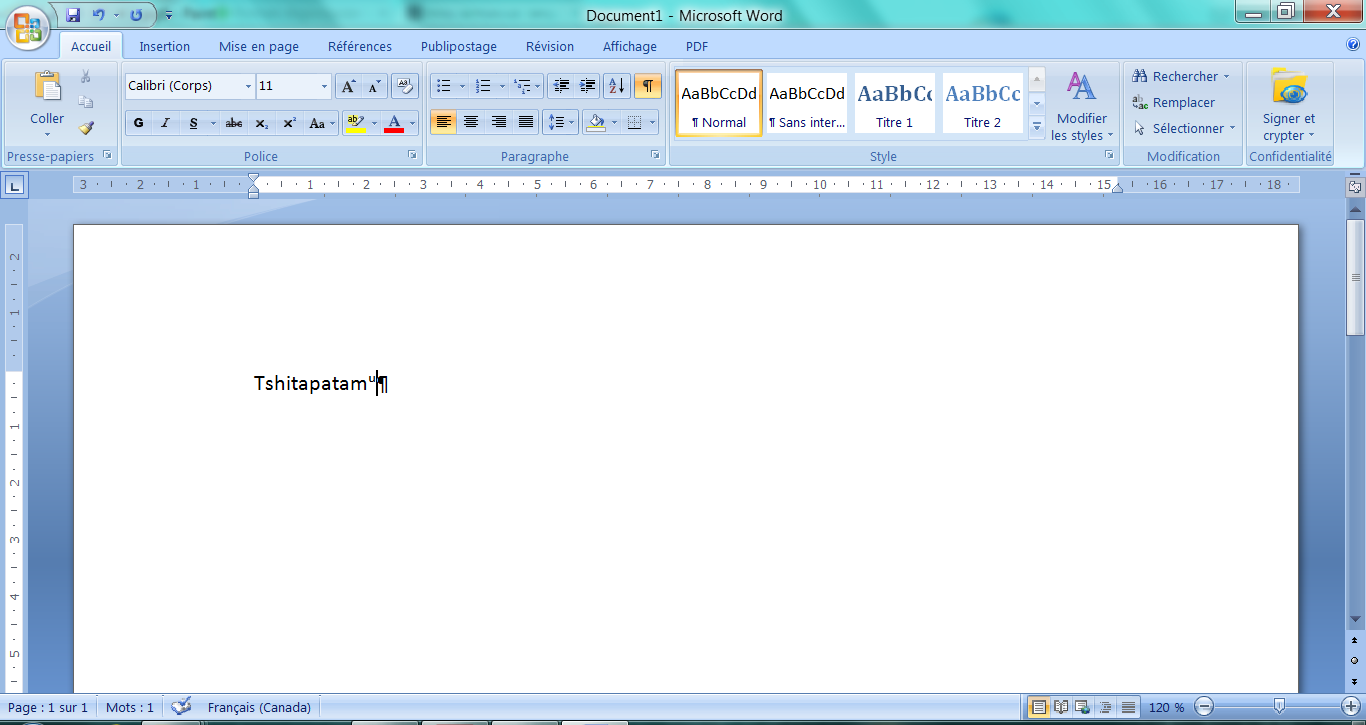Increase font size with grow font icon
Screen dimensions: 1366x725
[x=347, y=86]
